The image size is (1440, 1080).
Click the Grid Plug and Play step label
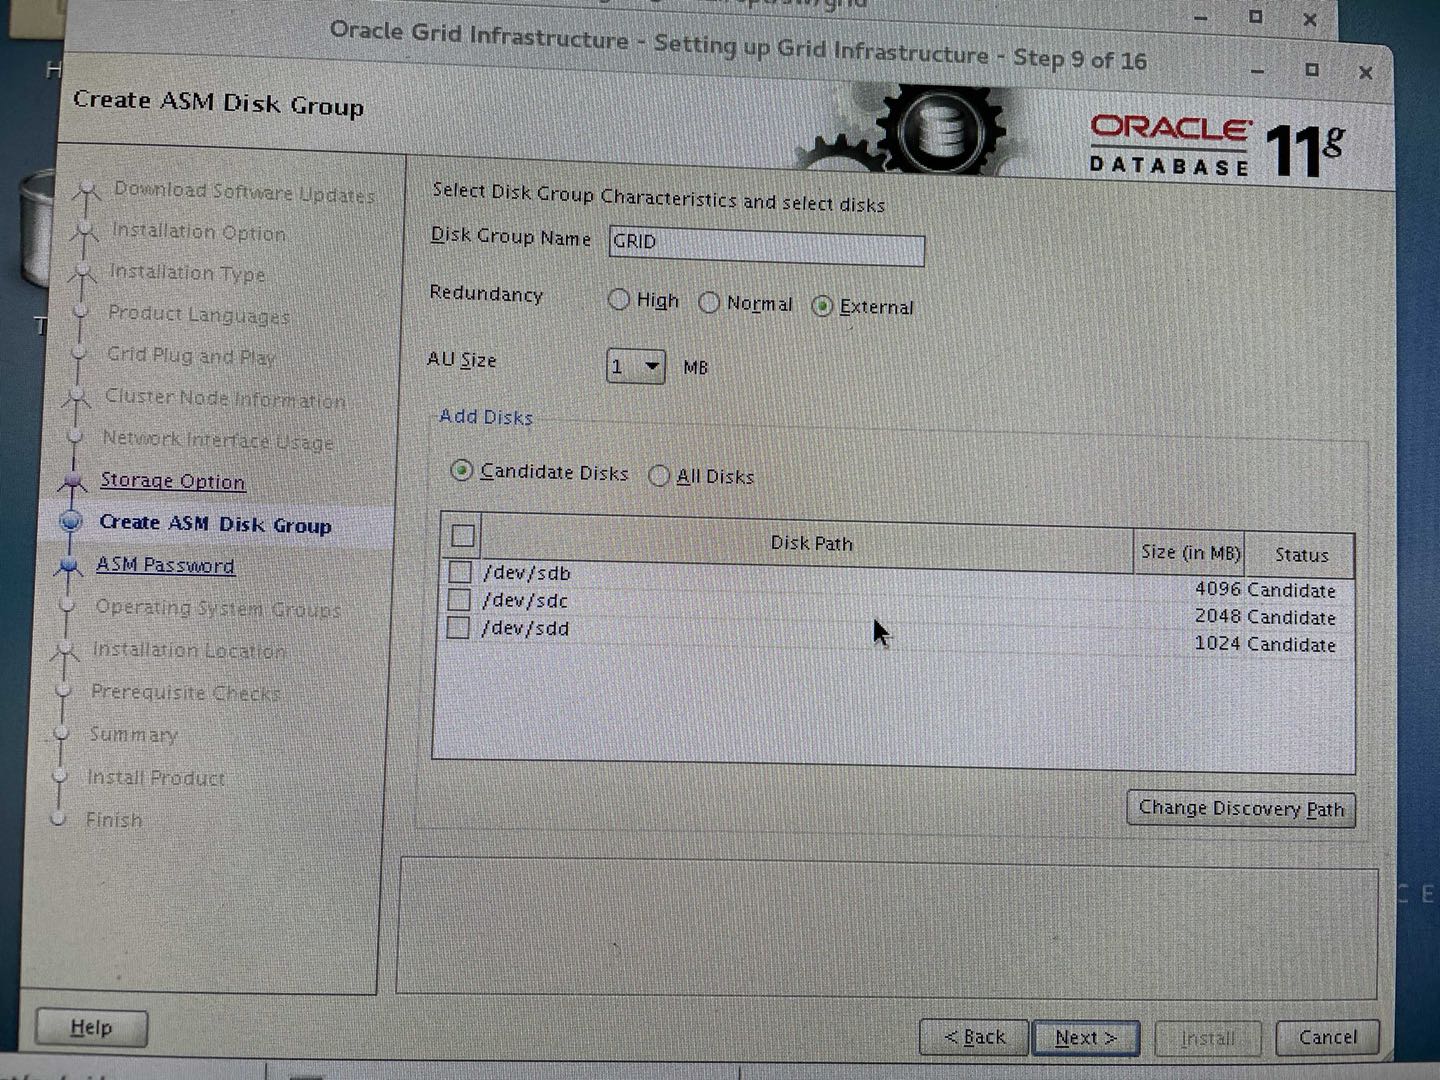[190, 355]
